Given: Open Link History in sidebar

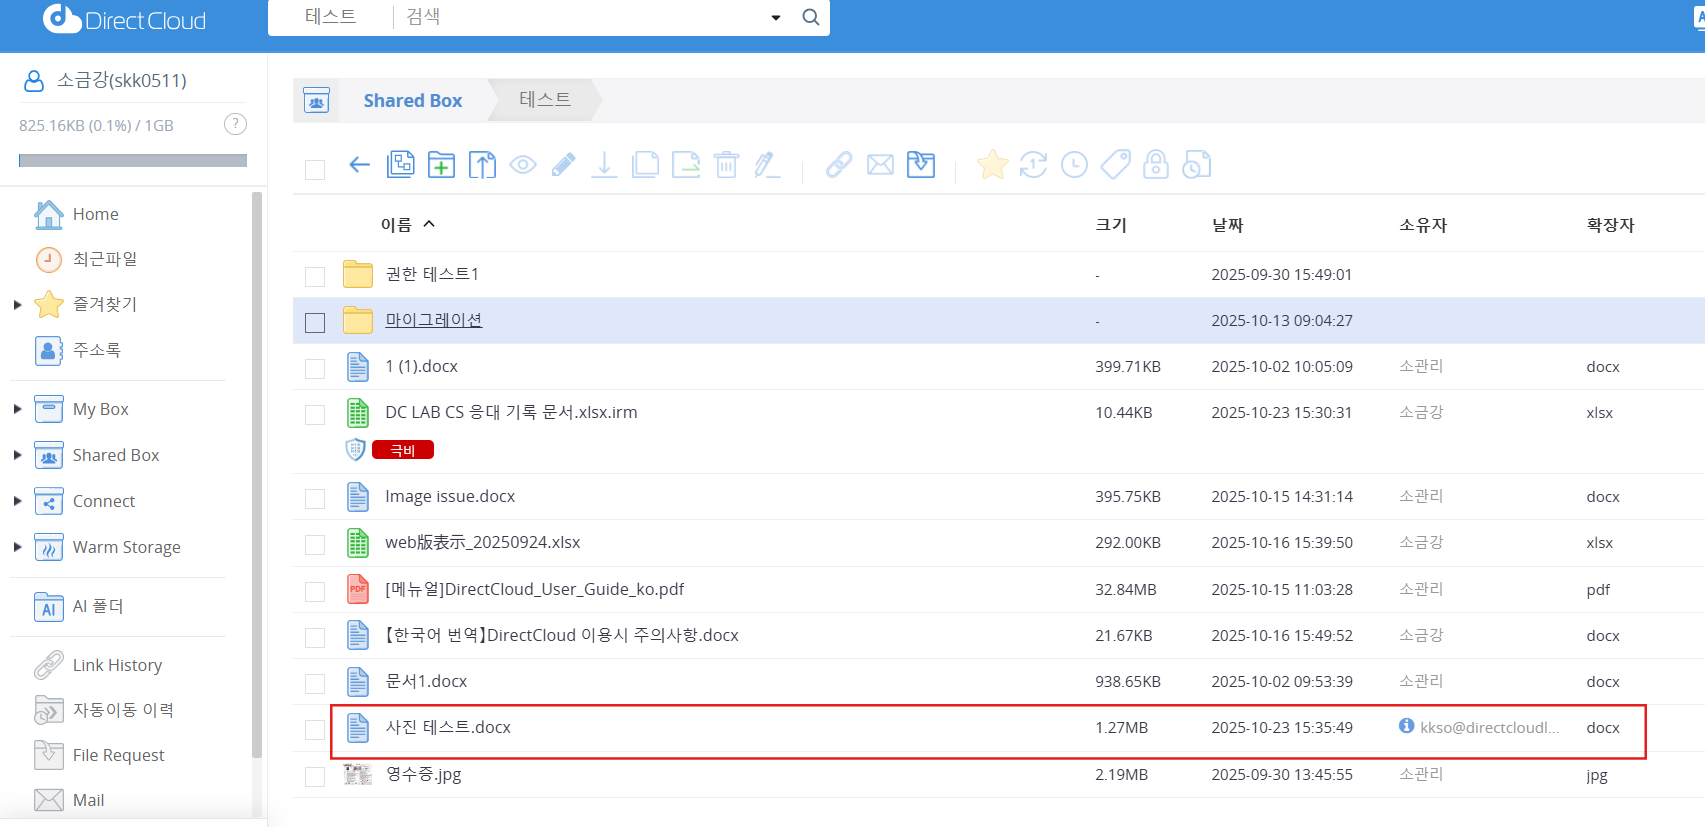Looking at the screenshot, I should tap(117, 665).
